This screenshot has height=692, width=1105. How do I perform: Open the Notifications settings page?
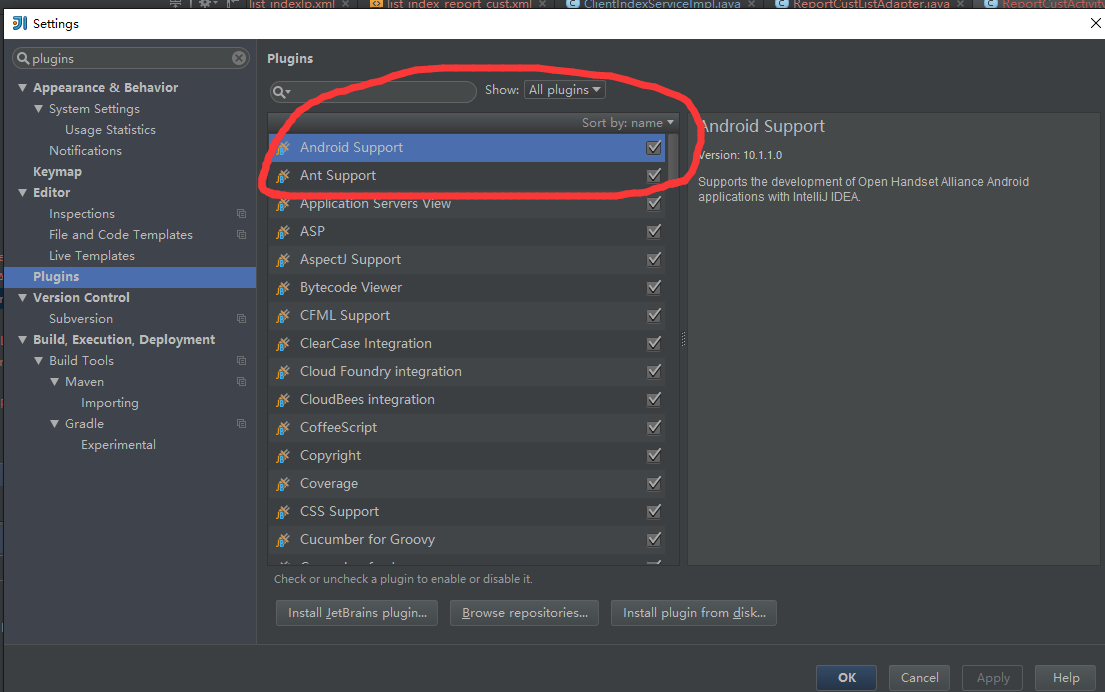[85, 151]
